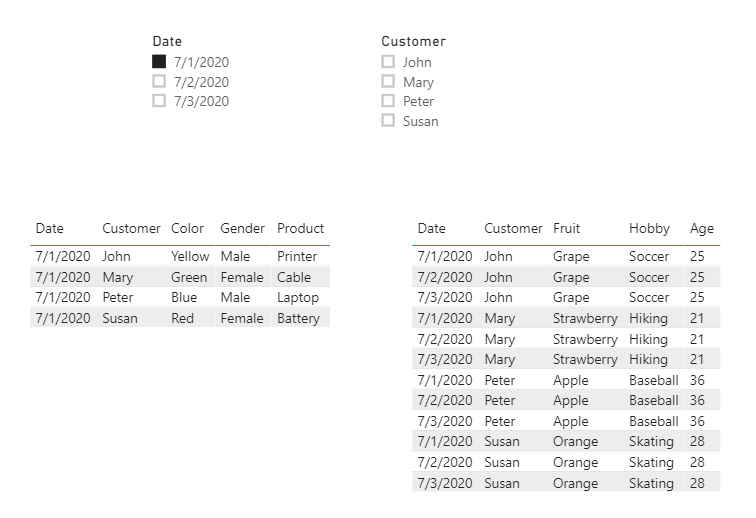Sort left table by Date header
The height and width of the screenshot is (518, 756).
(50, 228)
